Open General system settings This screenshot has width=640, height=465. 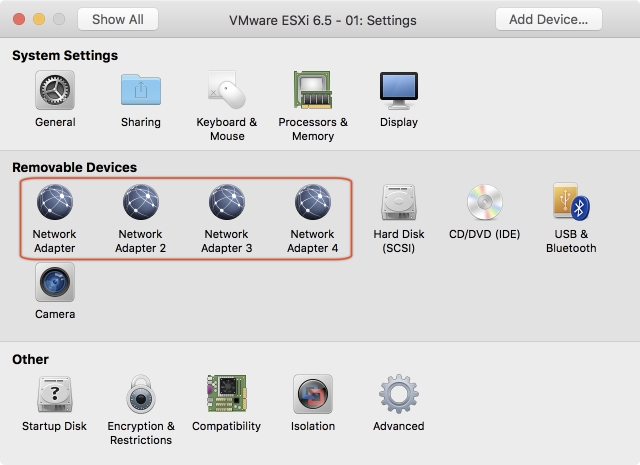click(55, 91)
